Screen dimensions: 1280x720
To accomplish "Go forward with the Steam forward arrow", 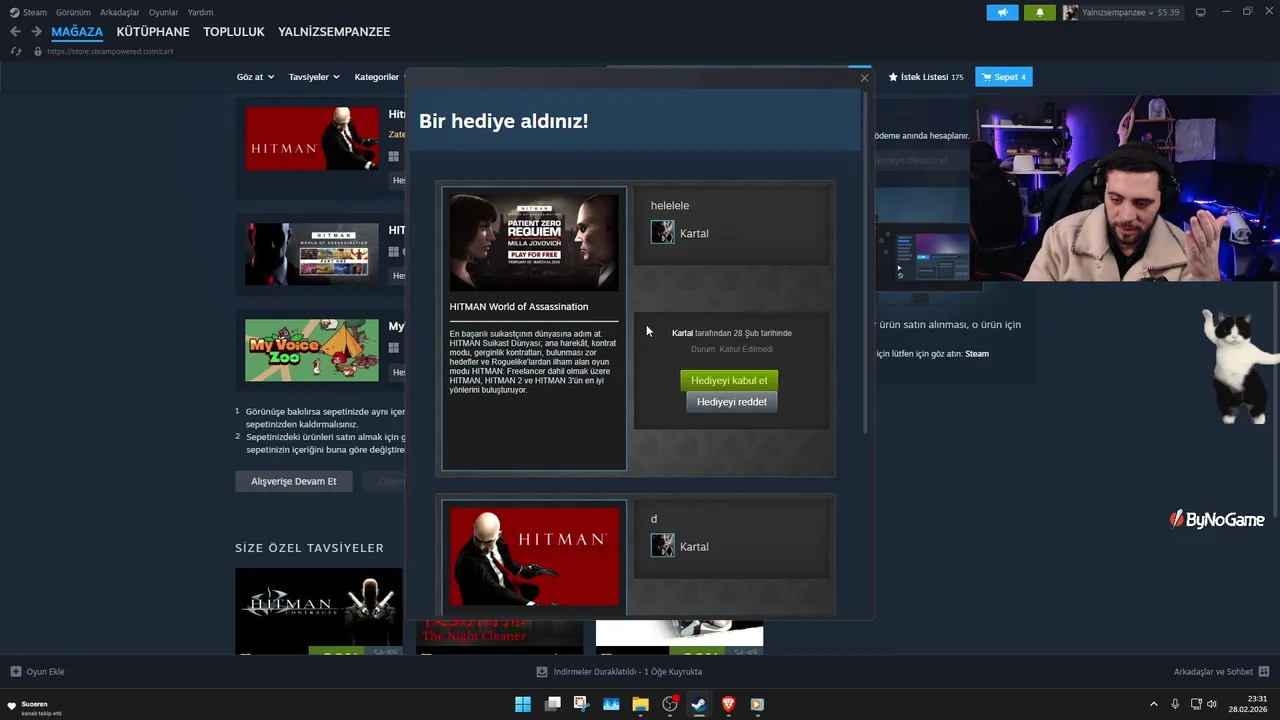I will [x=36, y=32].
